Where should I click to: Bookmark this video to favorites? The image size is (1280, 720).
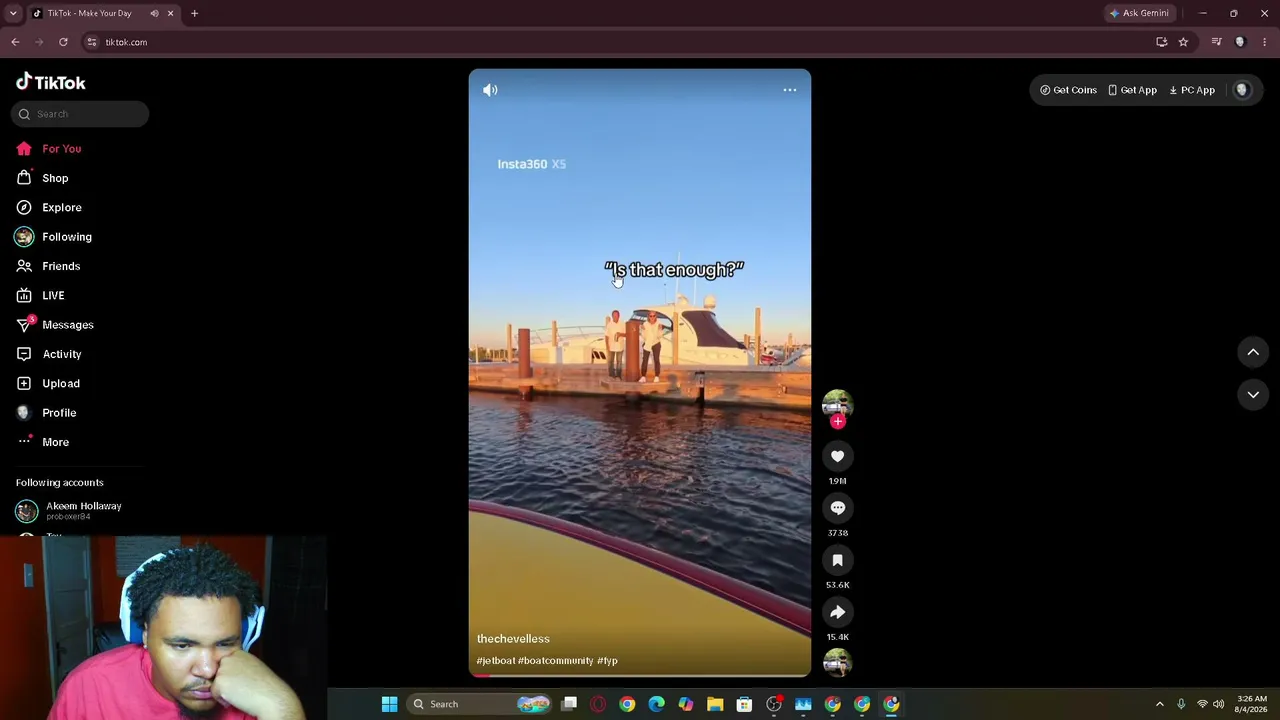click(x=838, y=560)
